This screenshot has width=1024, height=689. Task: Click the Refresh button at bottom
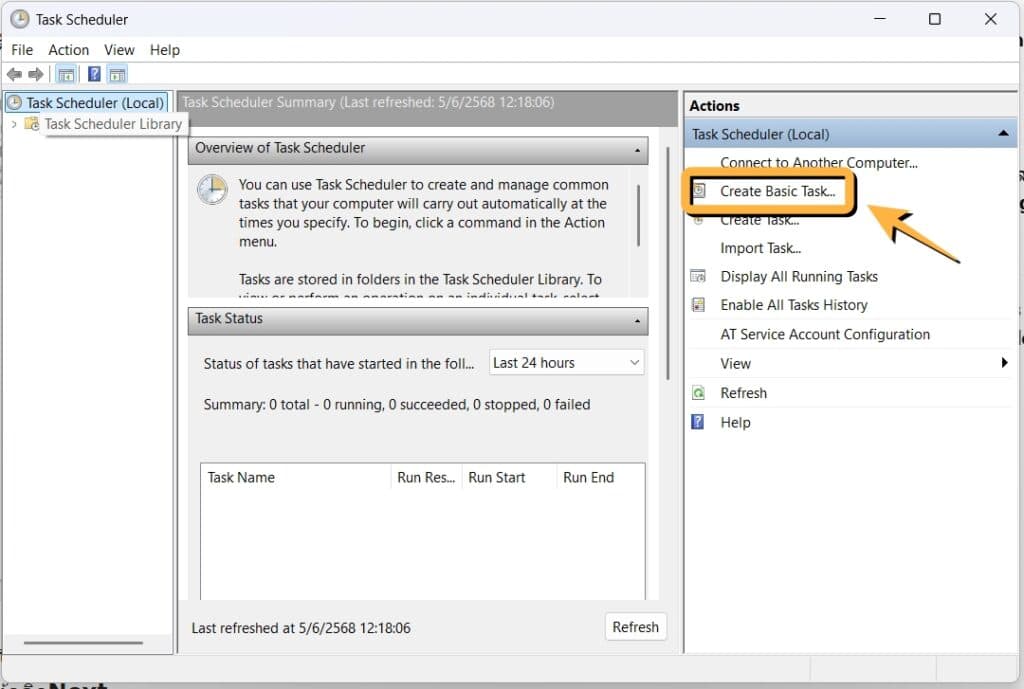(x=635, y=627)
